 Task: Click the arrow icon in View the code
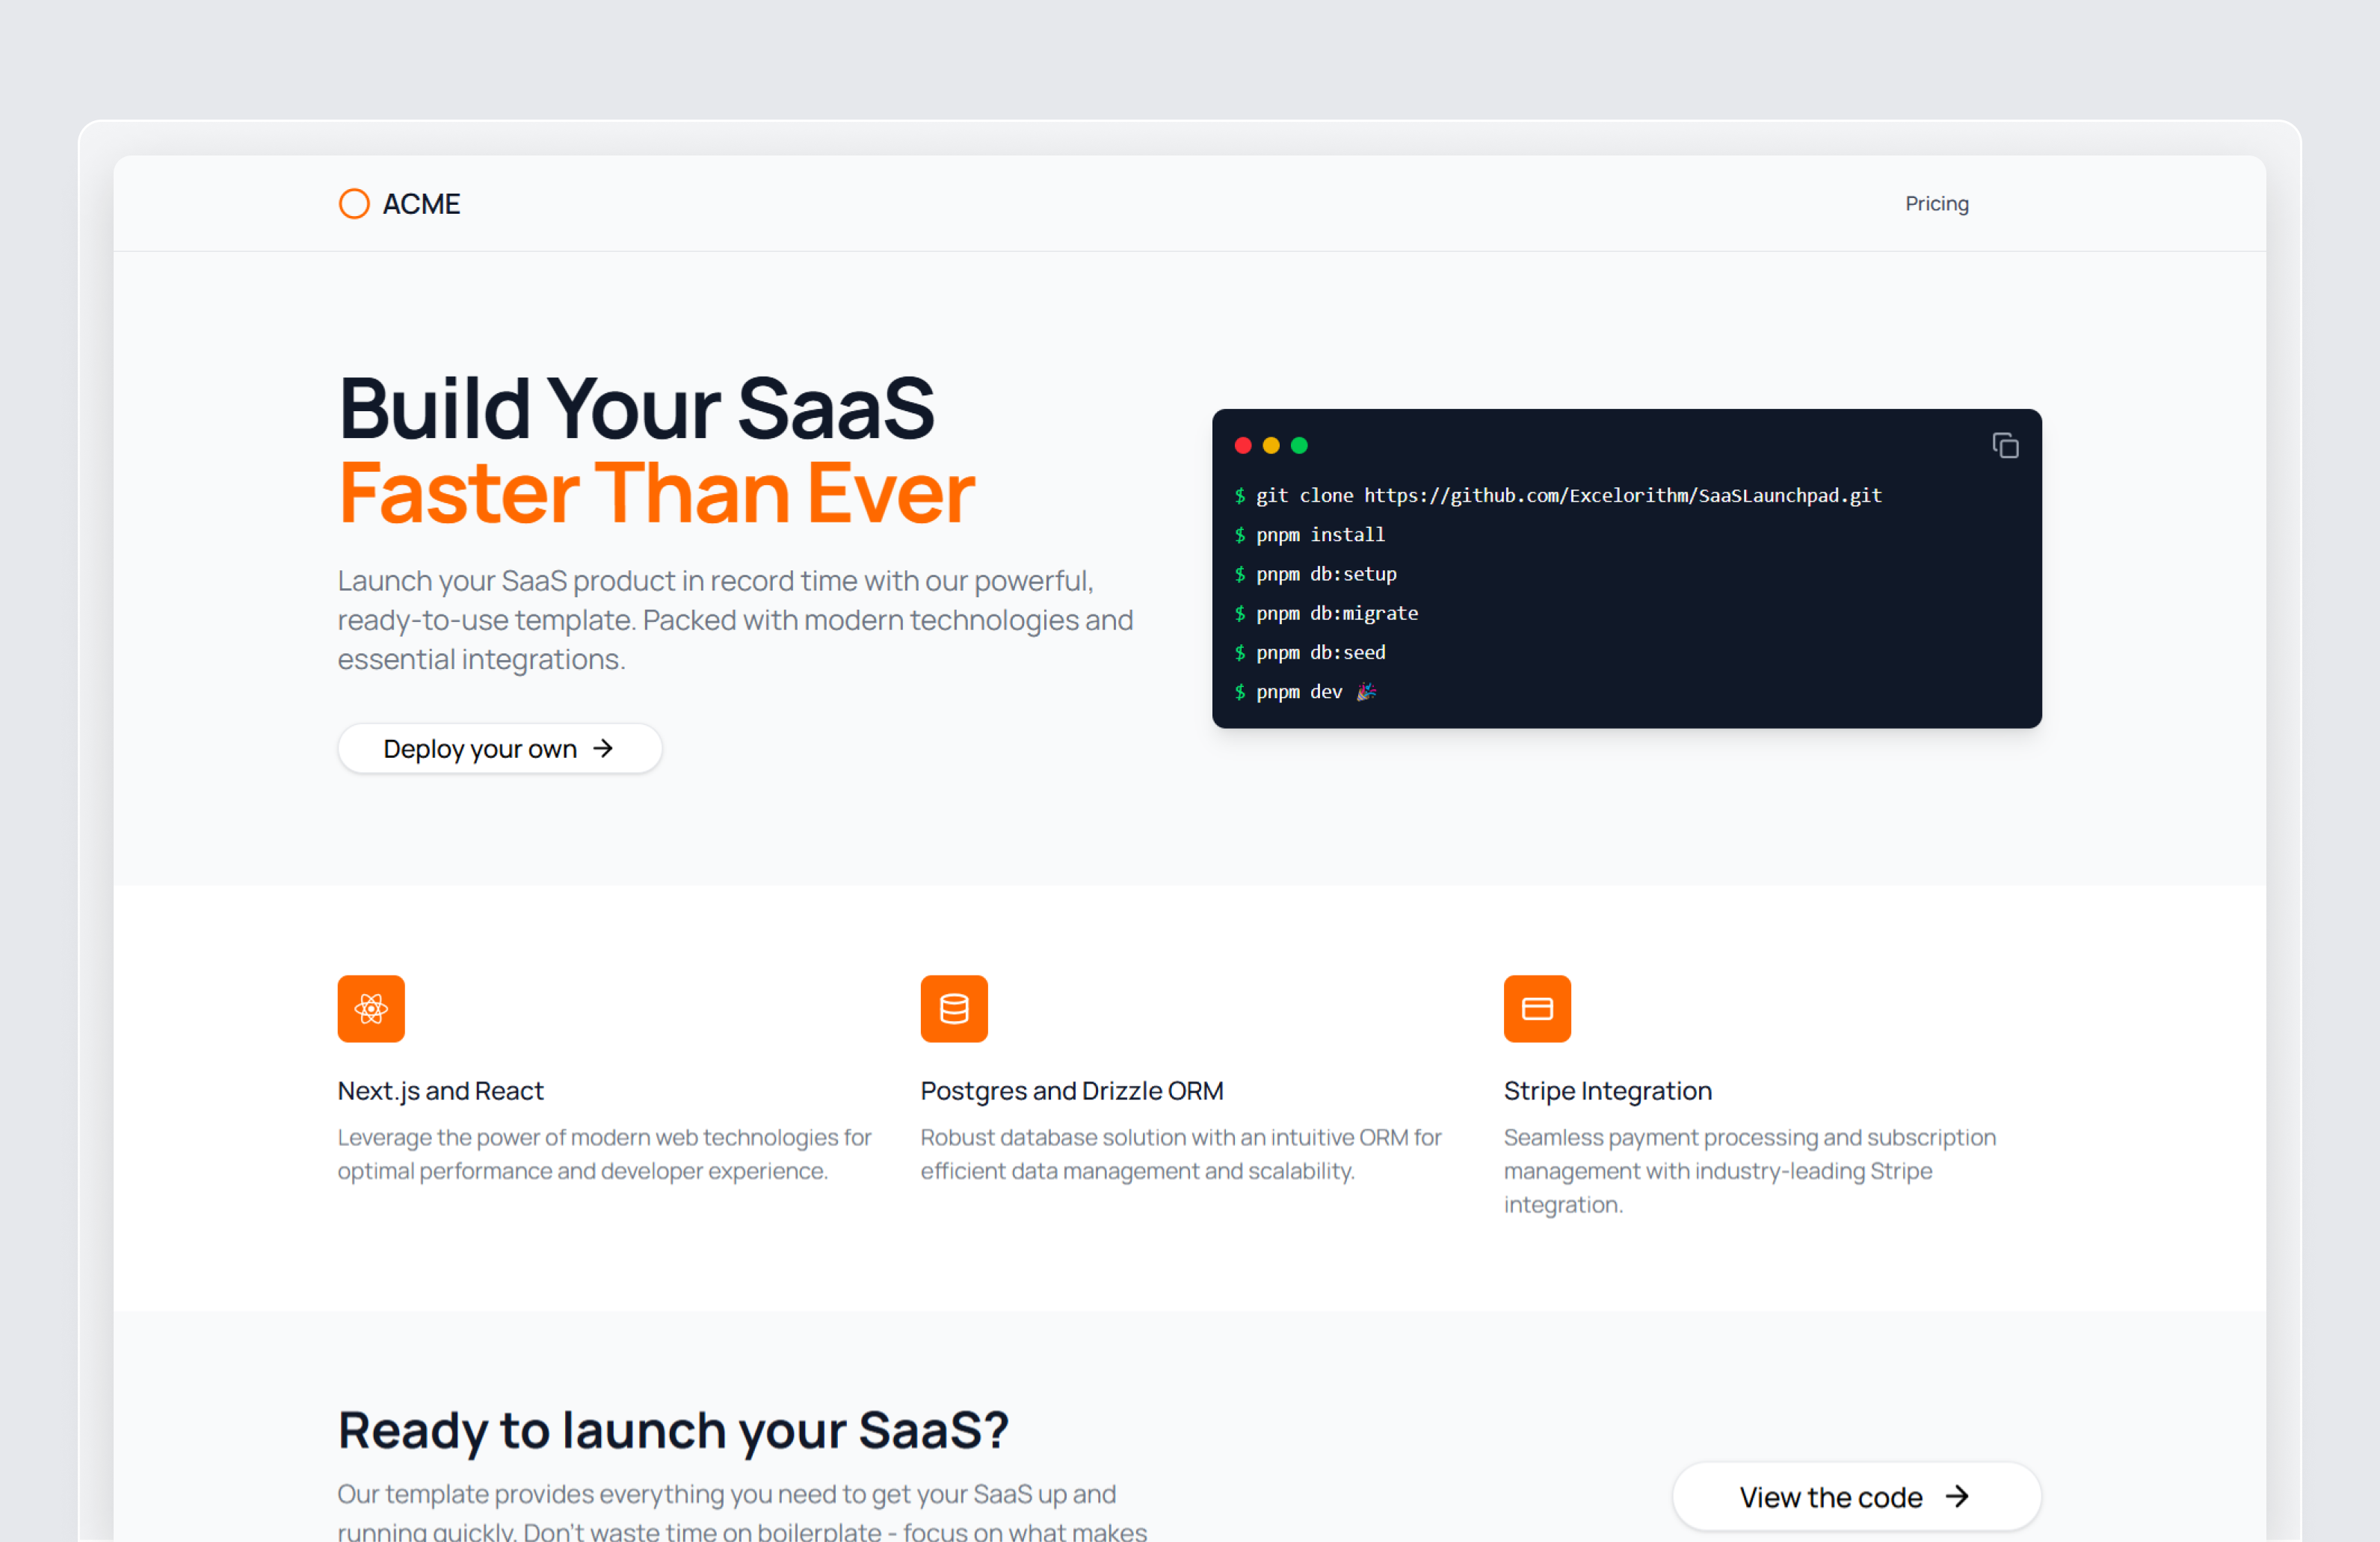(x=1958, y=1497)
